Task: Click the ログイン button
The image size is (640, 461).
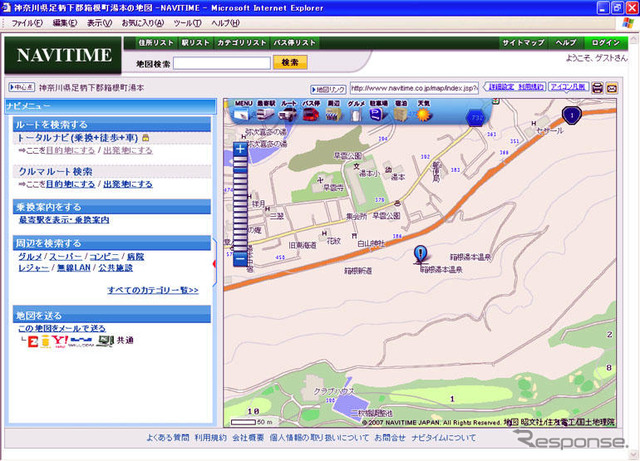Action: pos(606,42)
